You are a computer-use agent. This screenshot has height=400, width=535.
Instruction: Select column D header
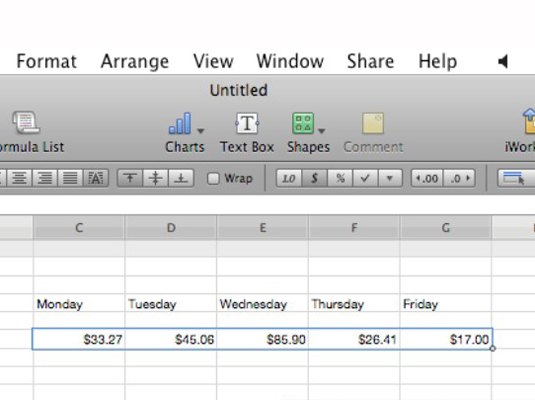click(x=171, y=227)
